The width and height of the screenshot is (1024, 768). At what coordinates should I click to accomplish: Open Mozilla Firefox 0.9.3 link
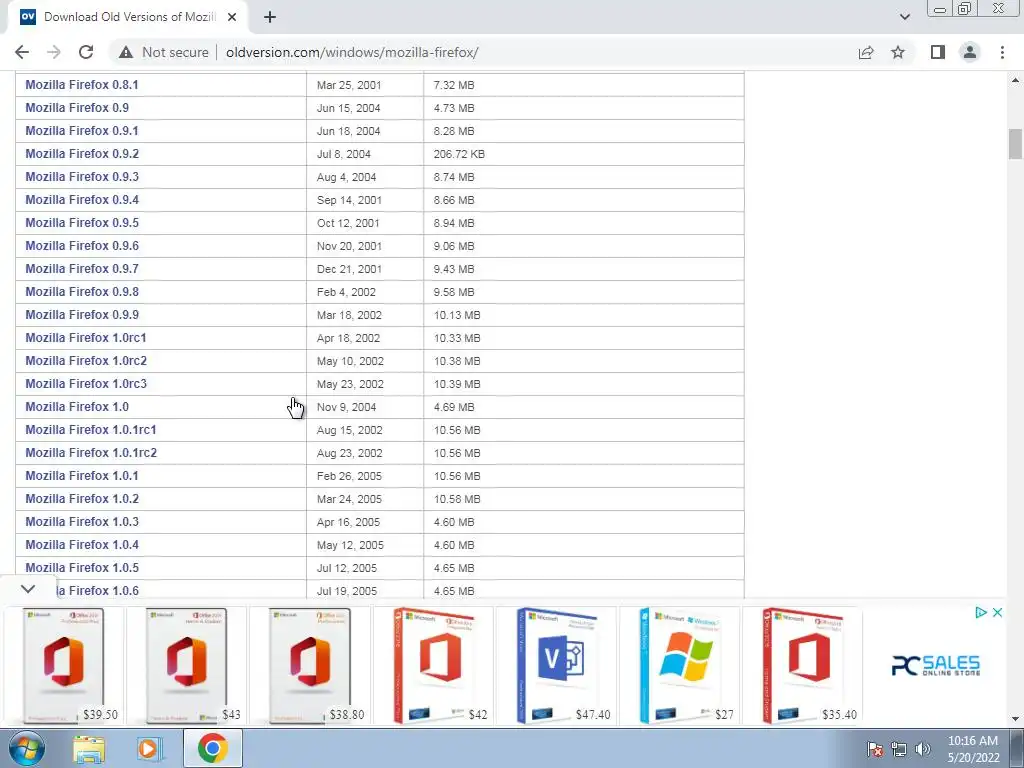[82, 176]
